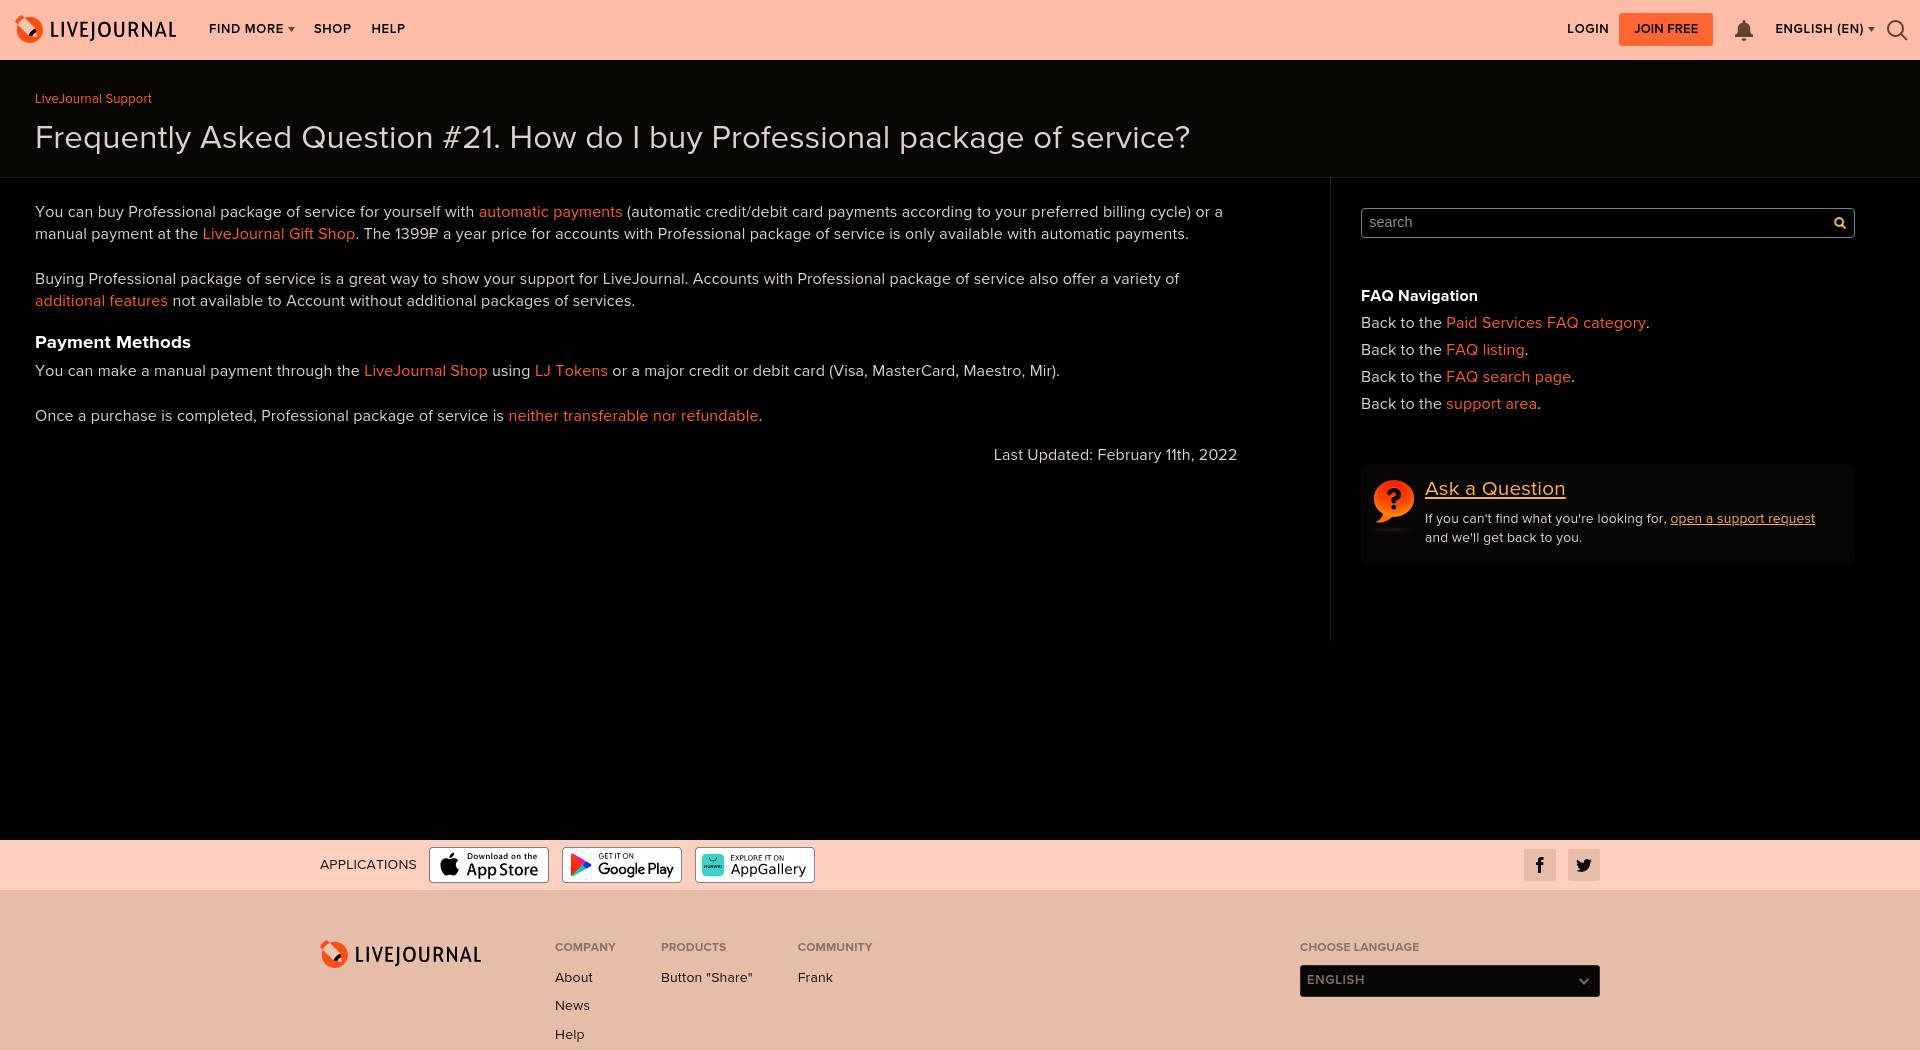Go to Shop in top menu
Screen dimensions: 1920x1050
(x=332, y=29)
